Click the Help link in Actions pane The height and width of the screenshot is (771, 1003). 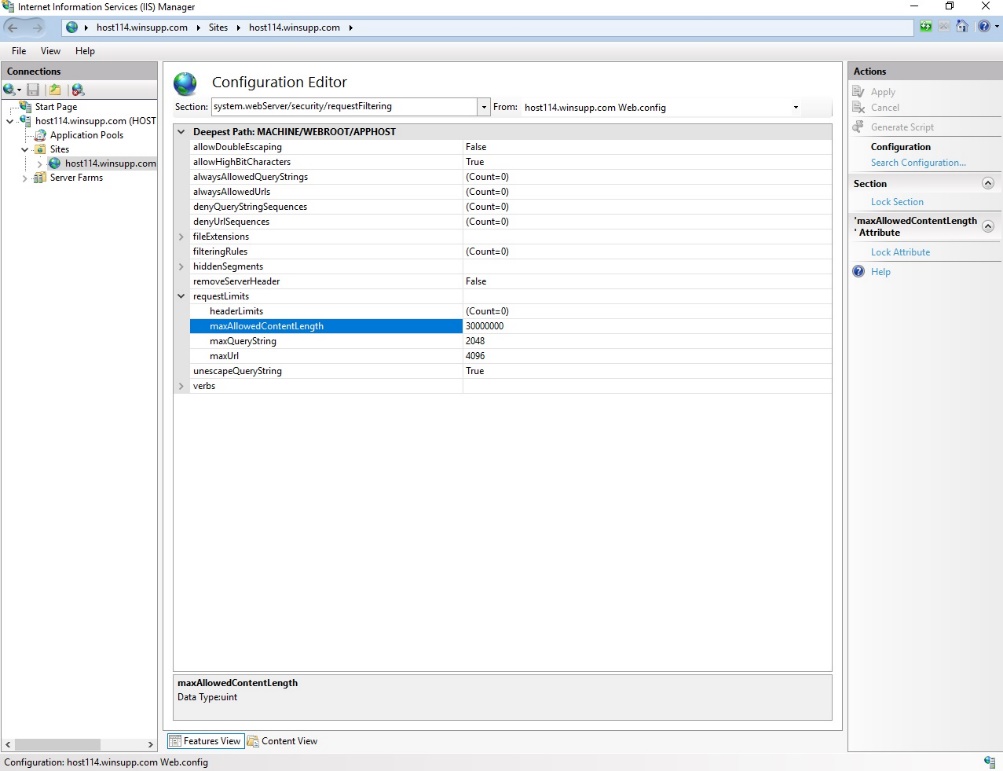pos(880,272)
